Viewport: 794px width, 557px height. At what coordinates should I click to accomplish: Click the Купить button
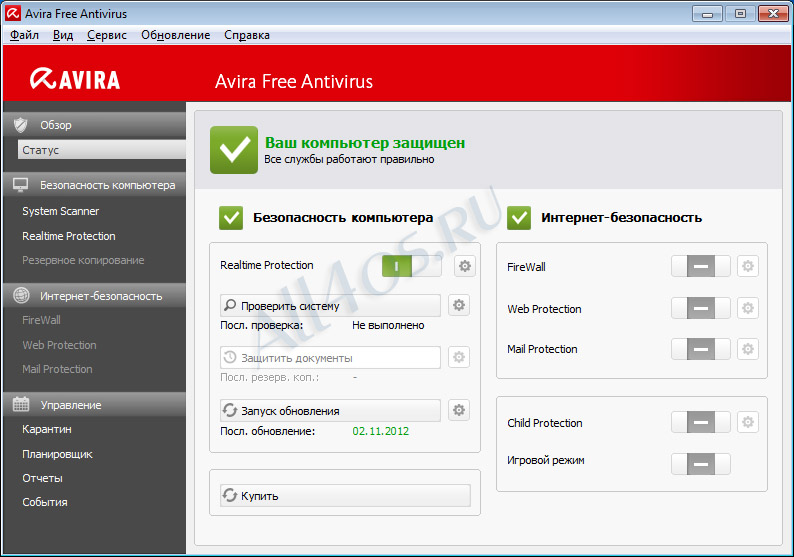[345, 495]
